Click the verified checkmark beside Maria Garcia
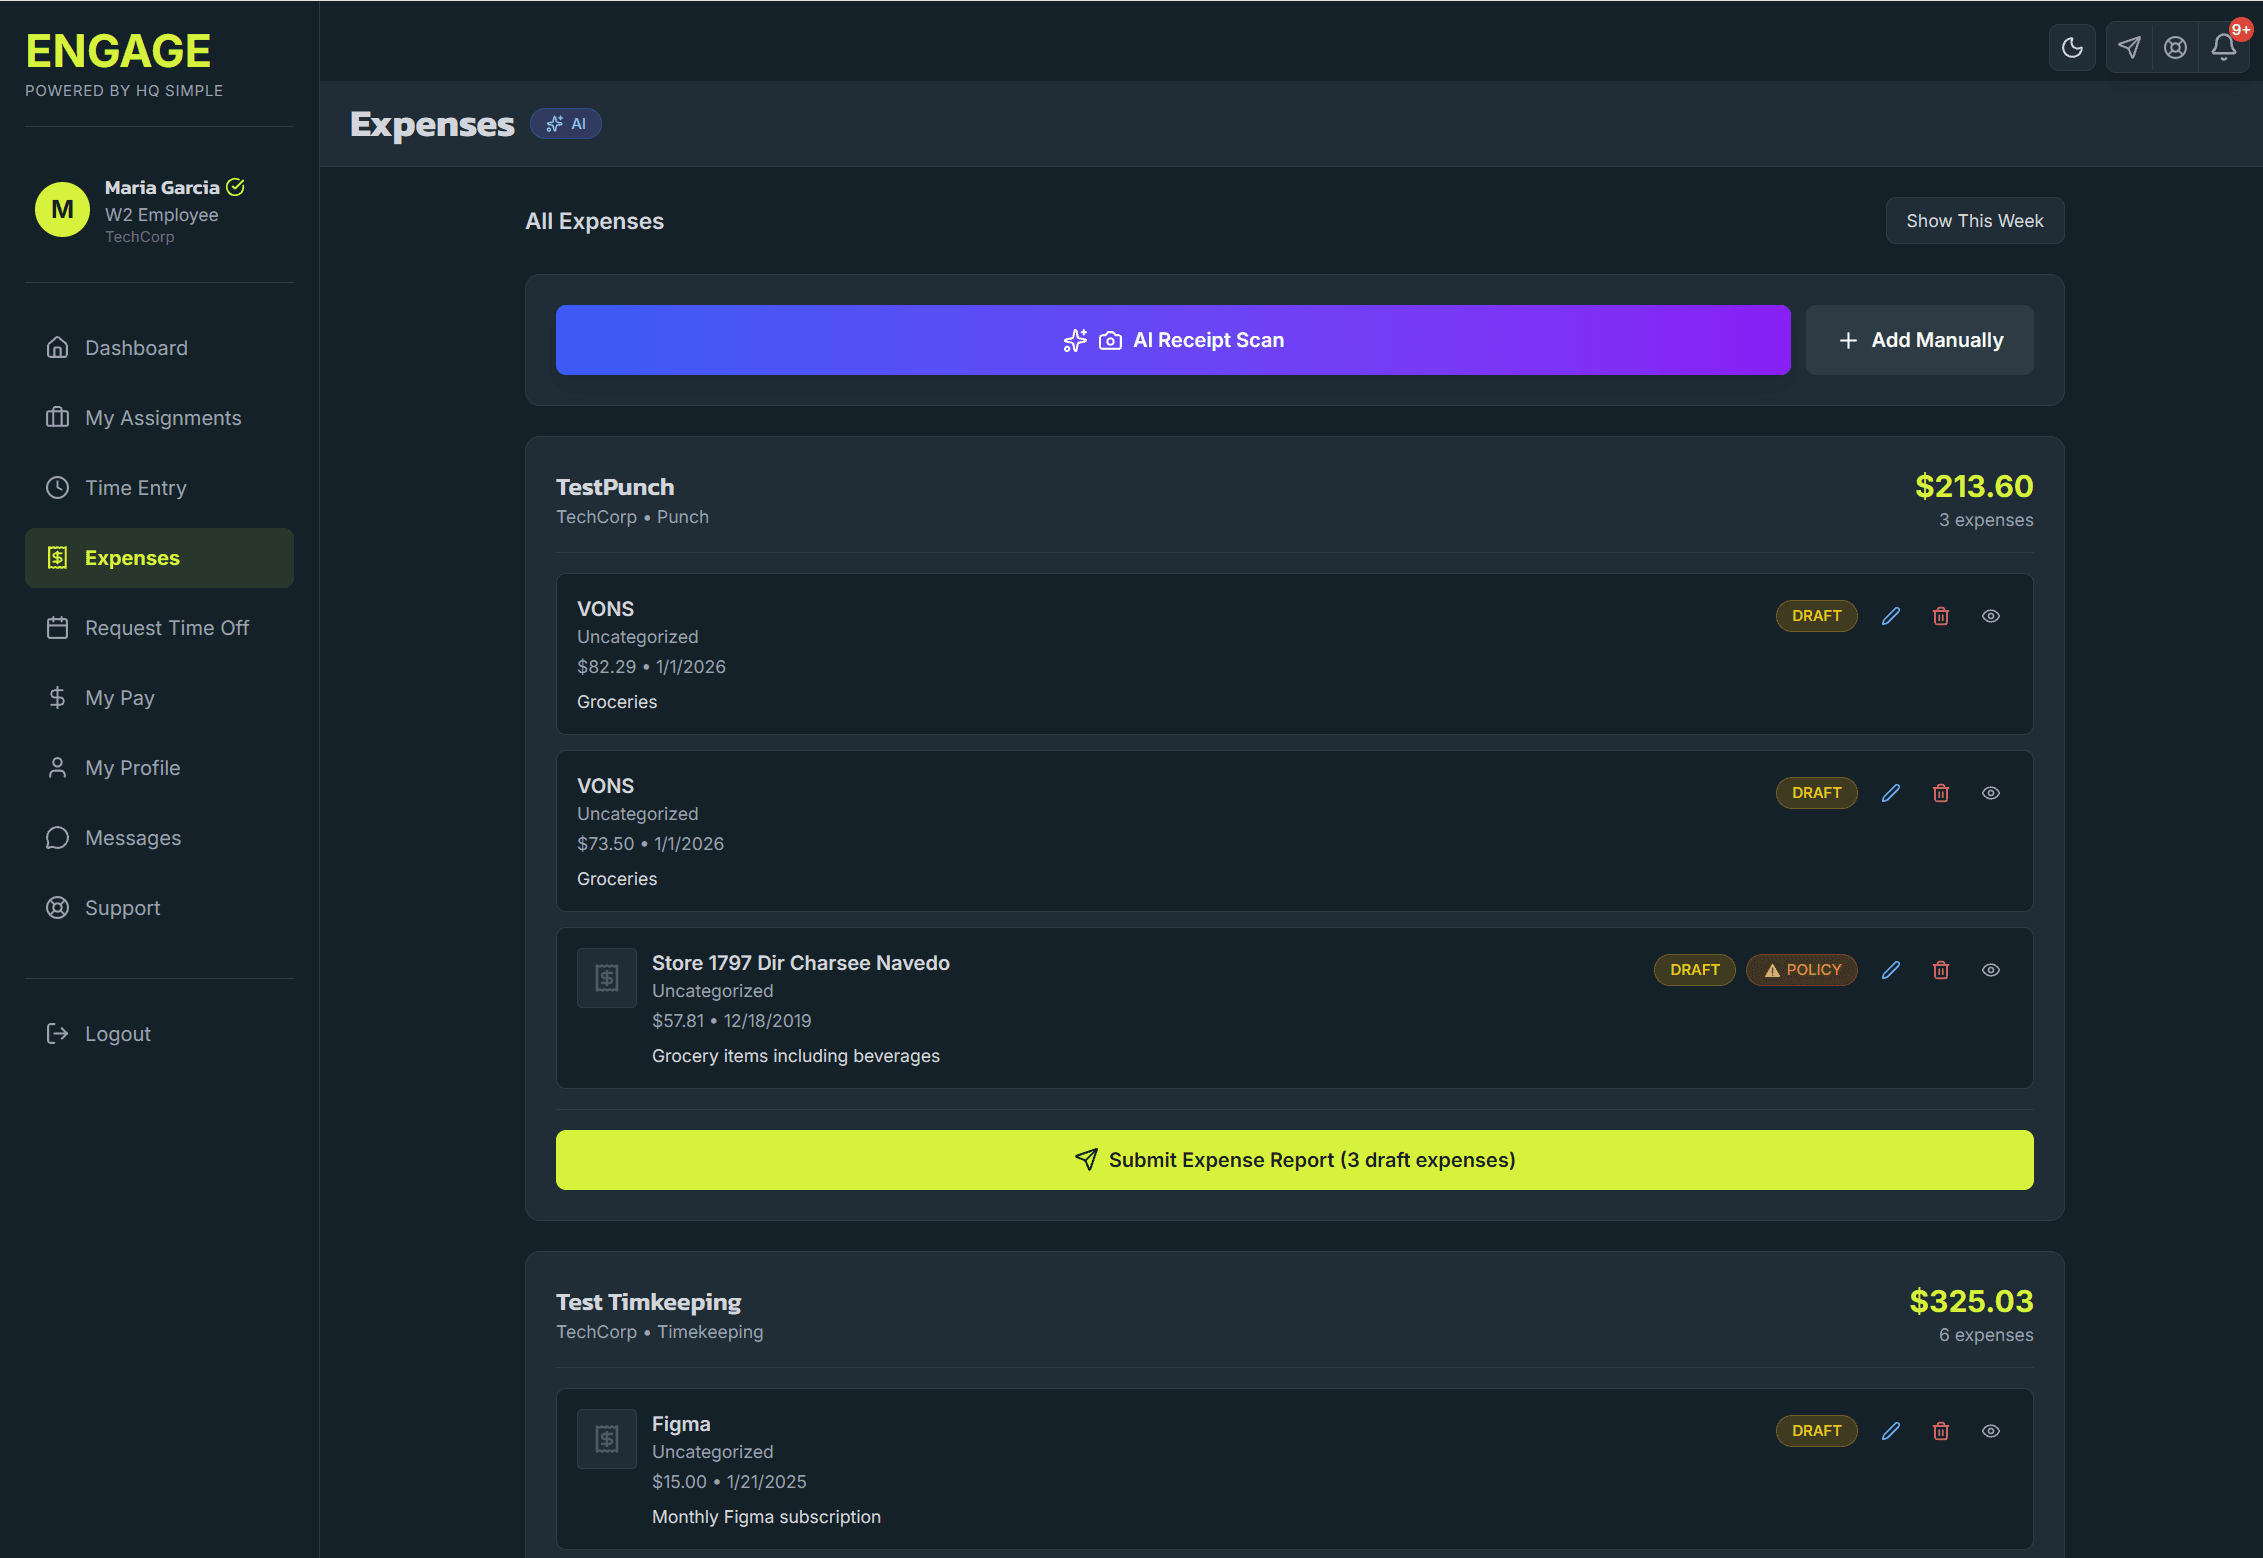This screenshot has width=2263, height=1558. [235, 187]
